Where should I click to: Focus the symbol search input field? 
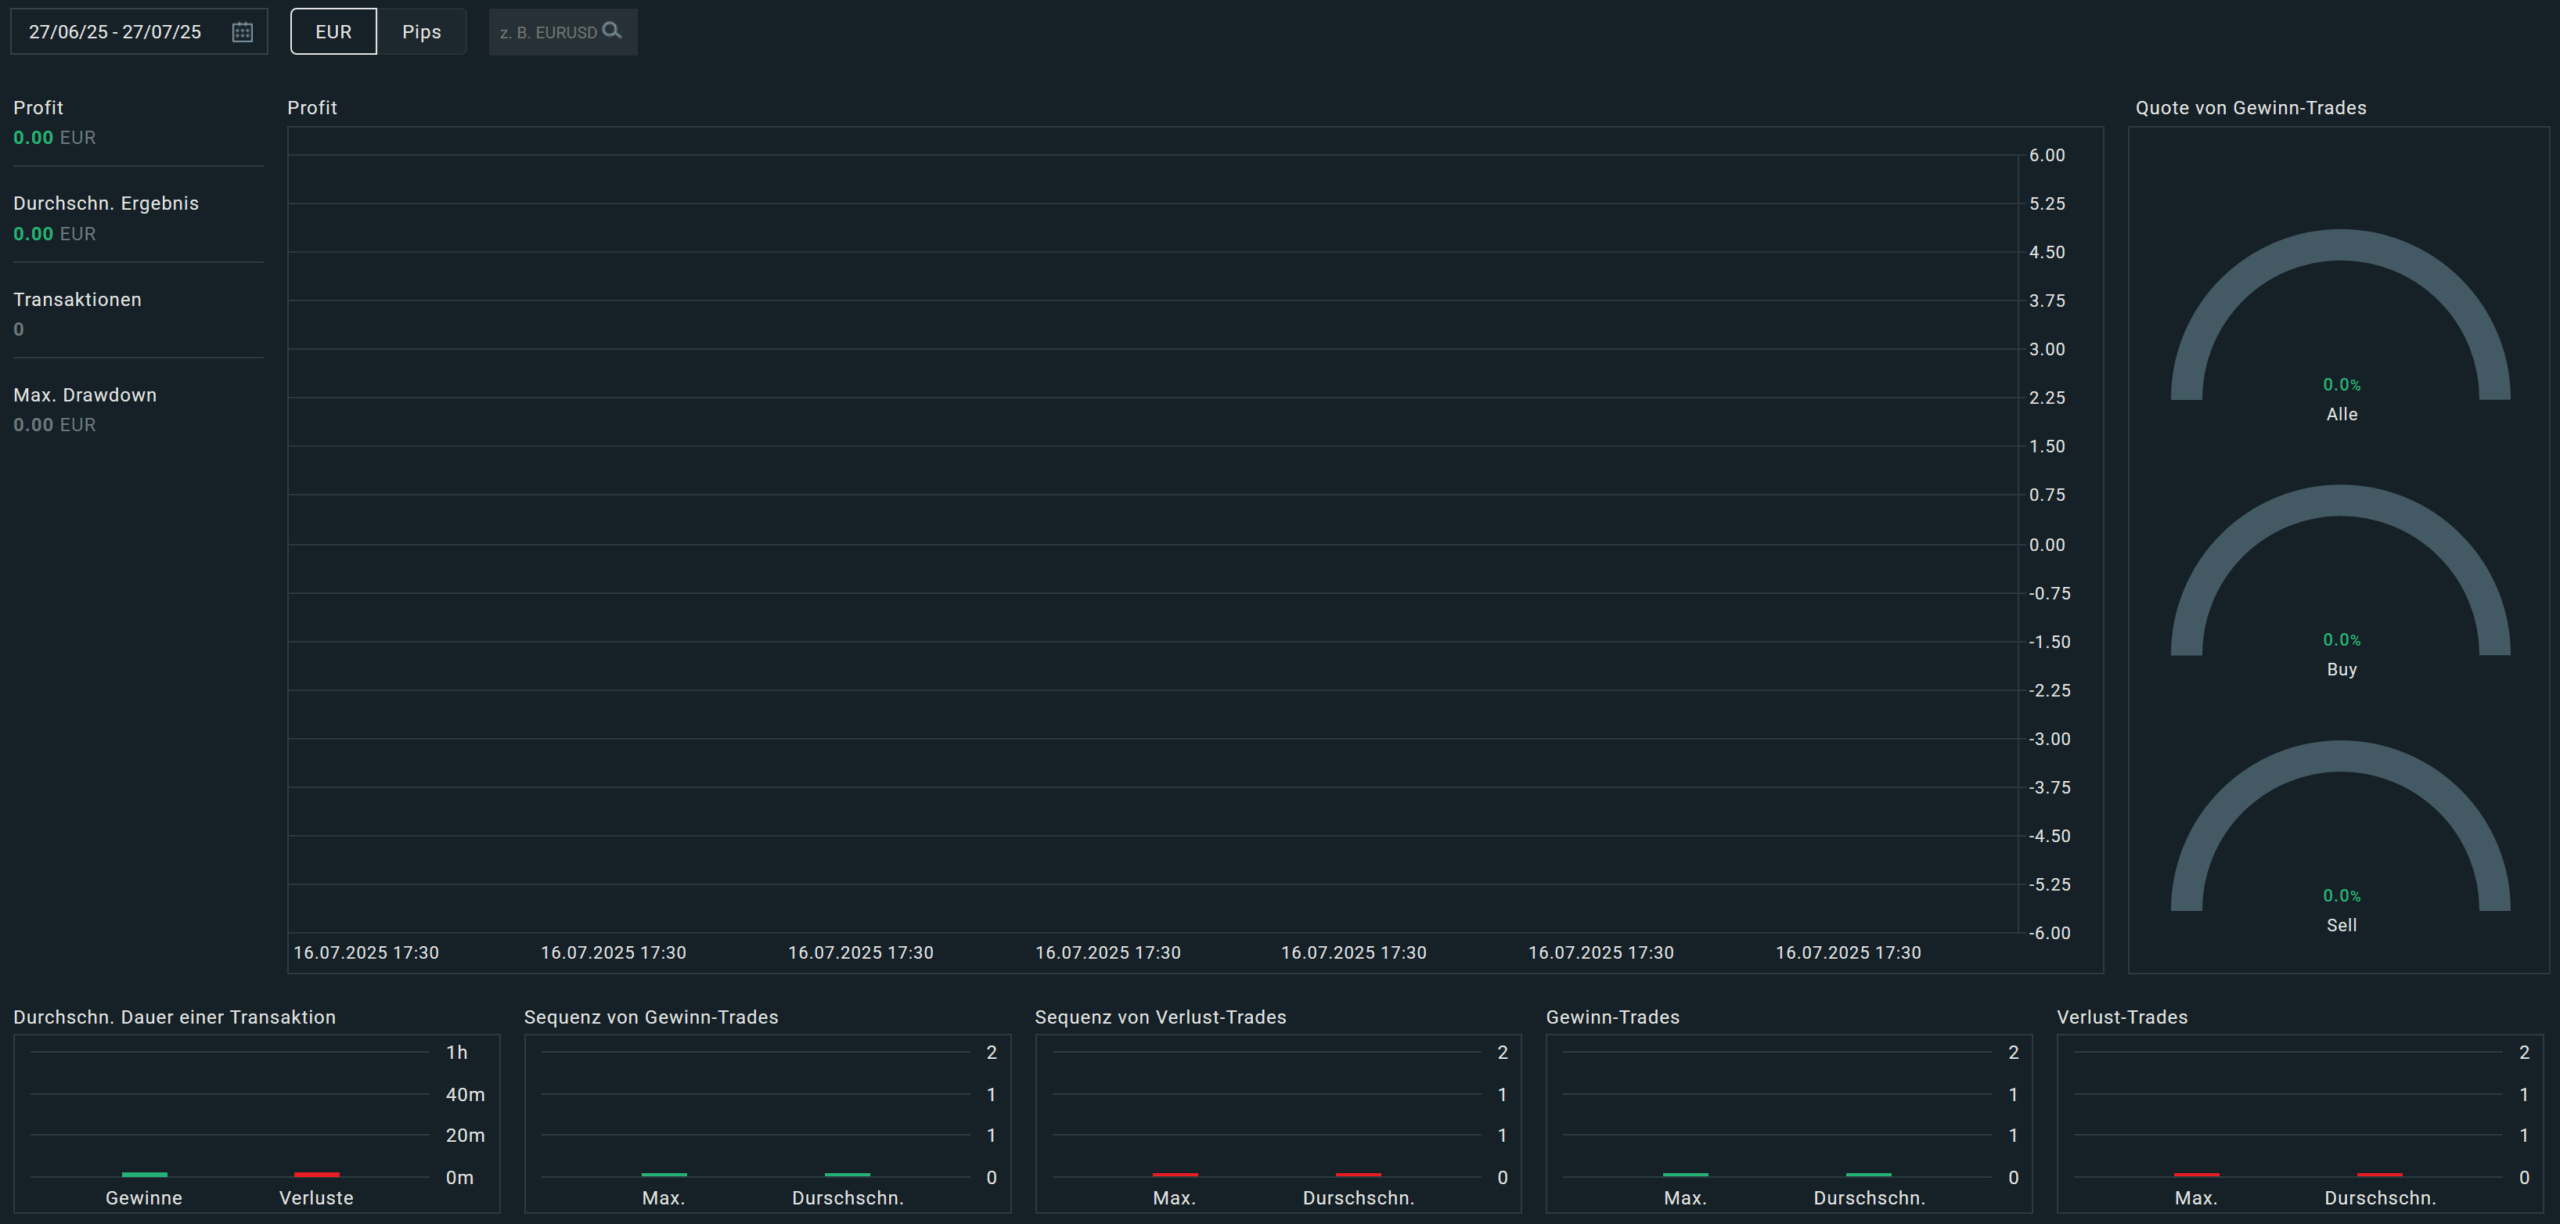point(563,32)
